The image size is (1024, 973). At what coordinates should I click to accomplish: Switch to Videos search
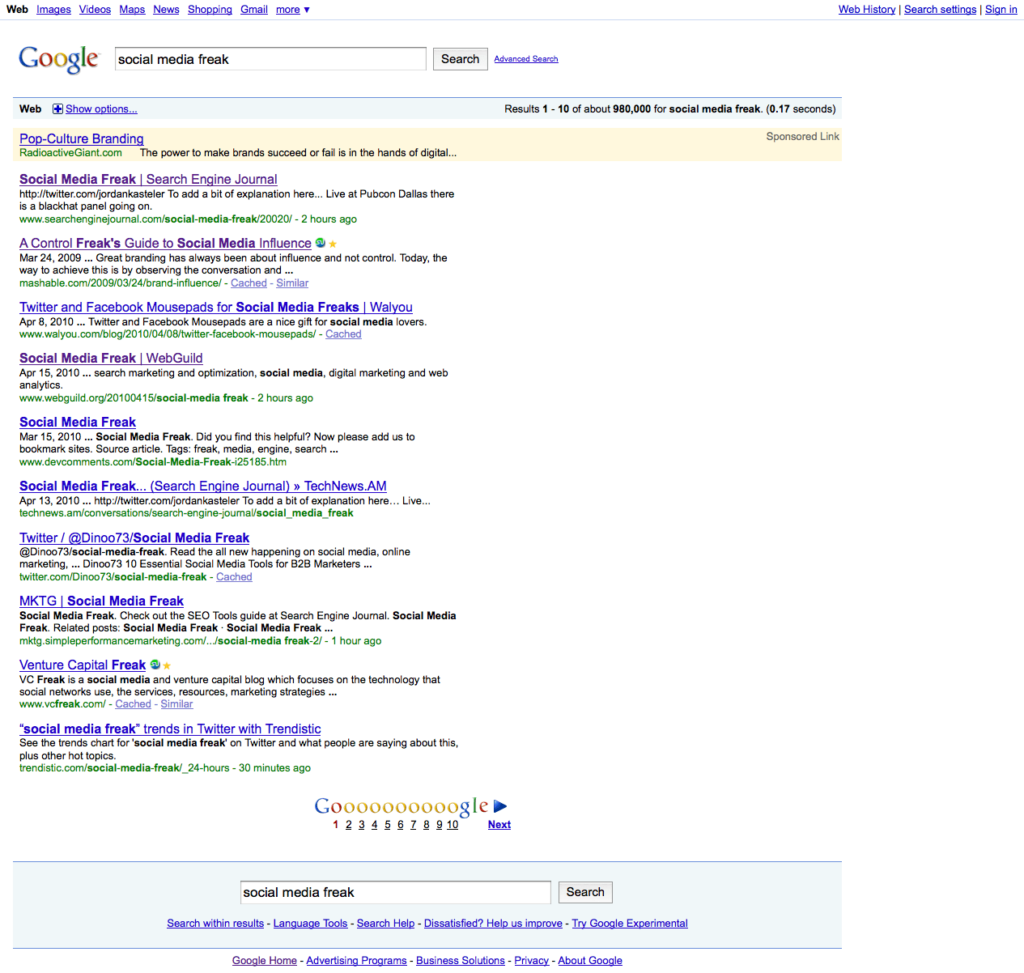95,10
